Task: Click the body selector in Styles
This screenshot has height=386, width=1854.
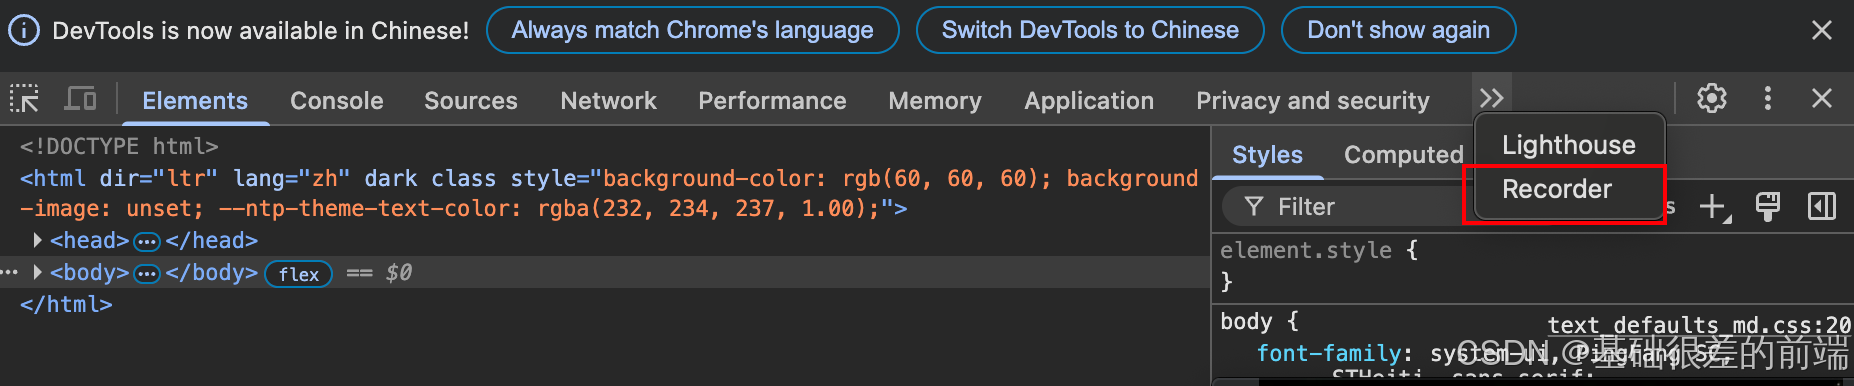Action: tap(1245, 322)
